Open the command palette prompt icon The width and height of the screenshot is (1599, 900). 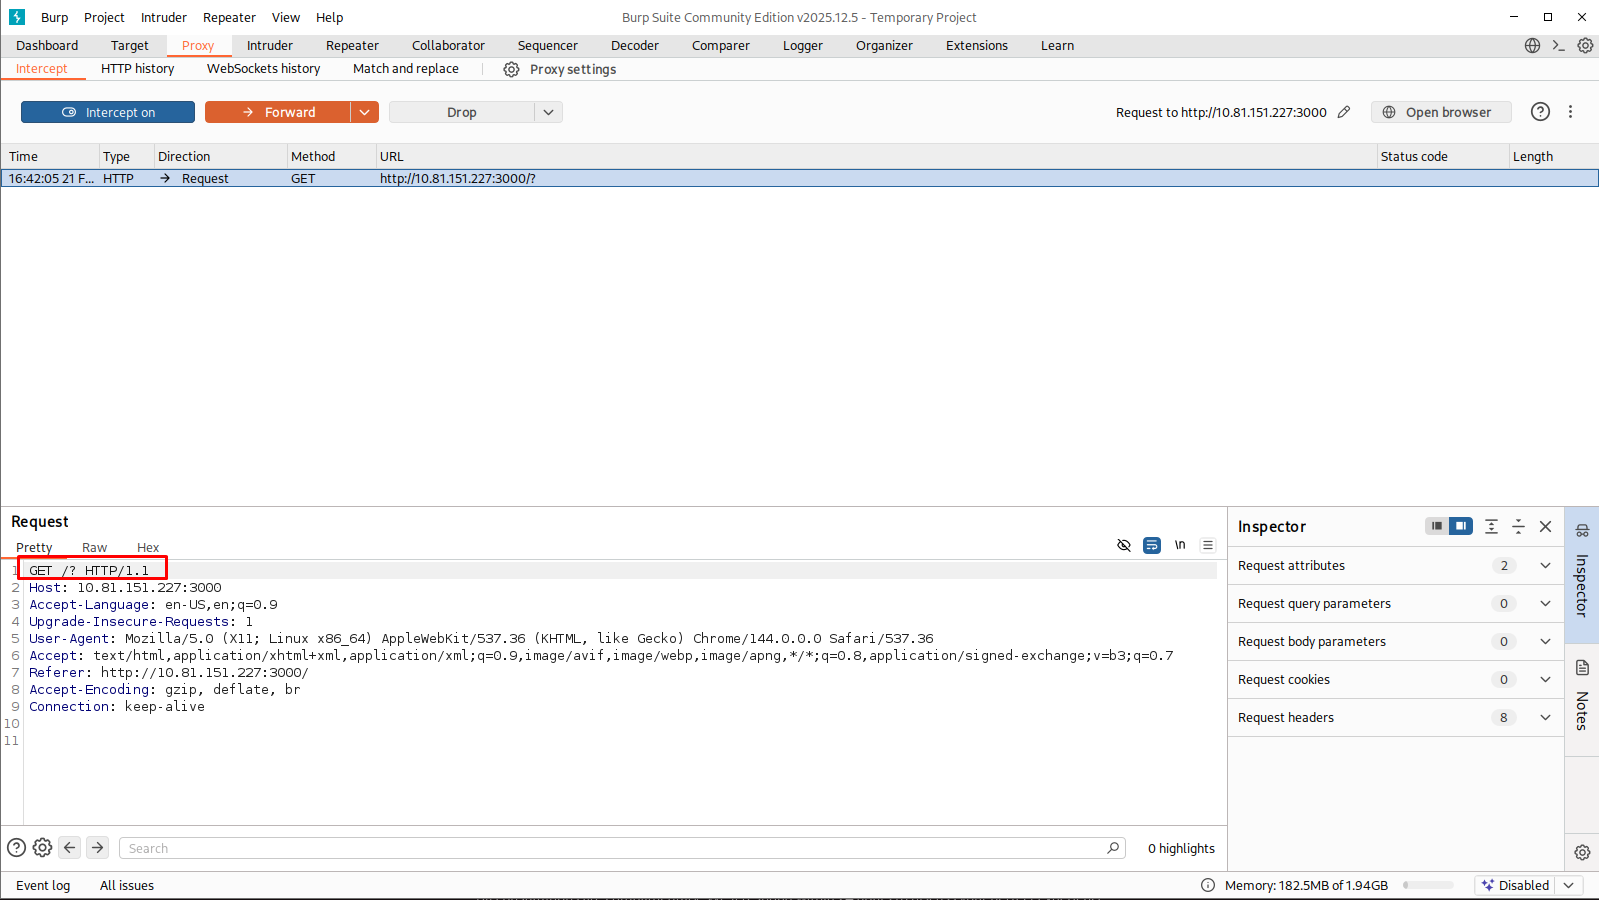(1558, 45)
